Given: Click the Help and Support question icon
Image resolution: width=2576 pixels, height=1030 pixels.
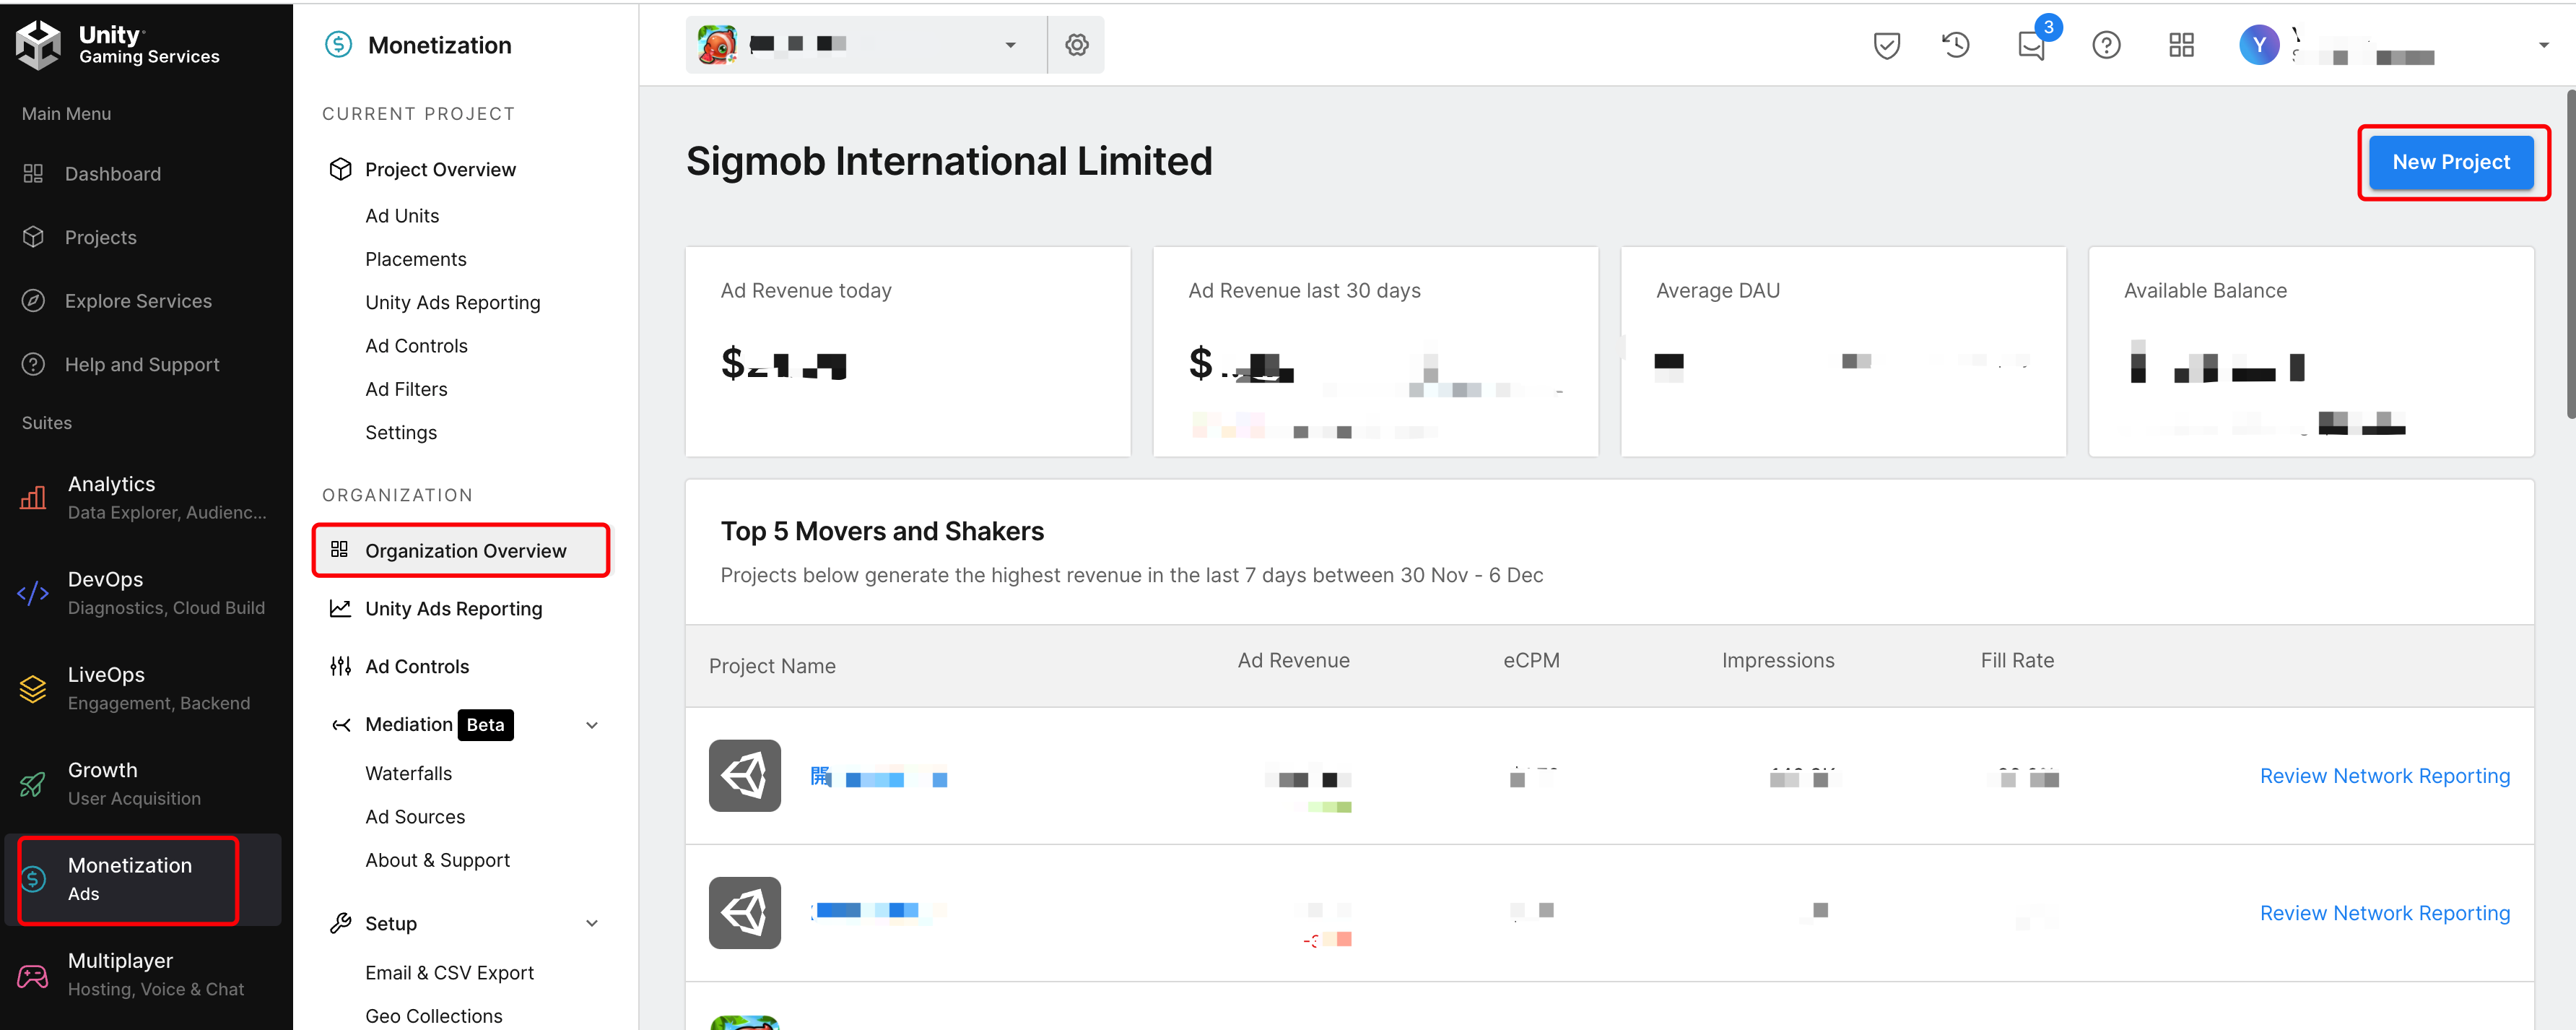Looking at the screenshot, I should 33,364.
